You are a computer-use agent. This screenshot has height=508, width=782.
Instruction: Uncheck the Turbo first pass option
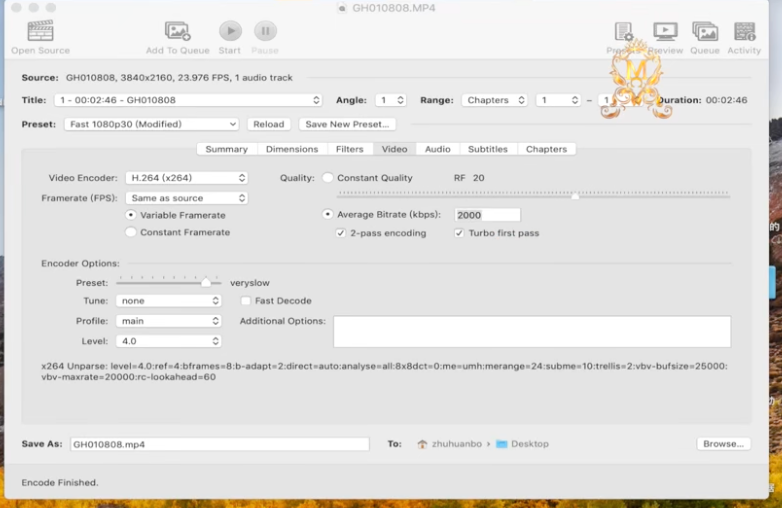click(459, 233)
